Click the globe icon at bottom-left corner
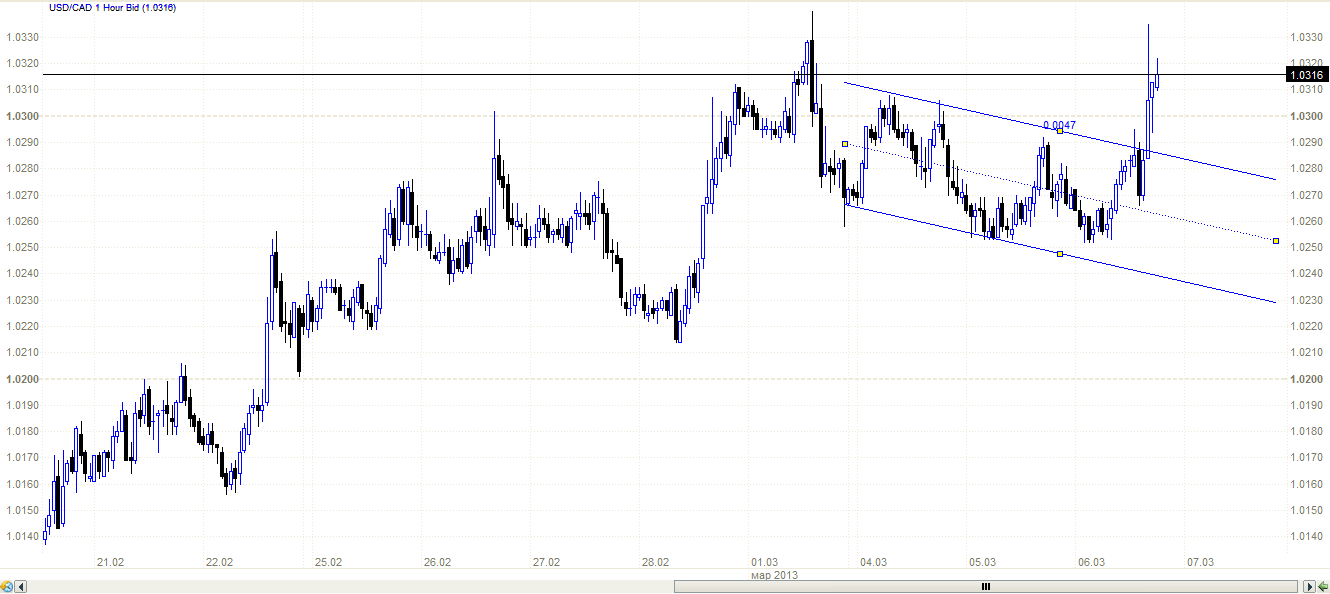 (x=7, y=586)
